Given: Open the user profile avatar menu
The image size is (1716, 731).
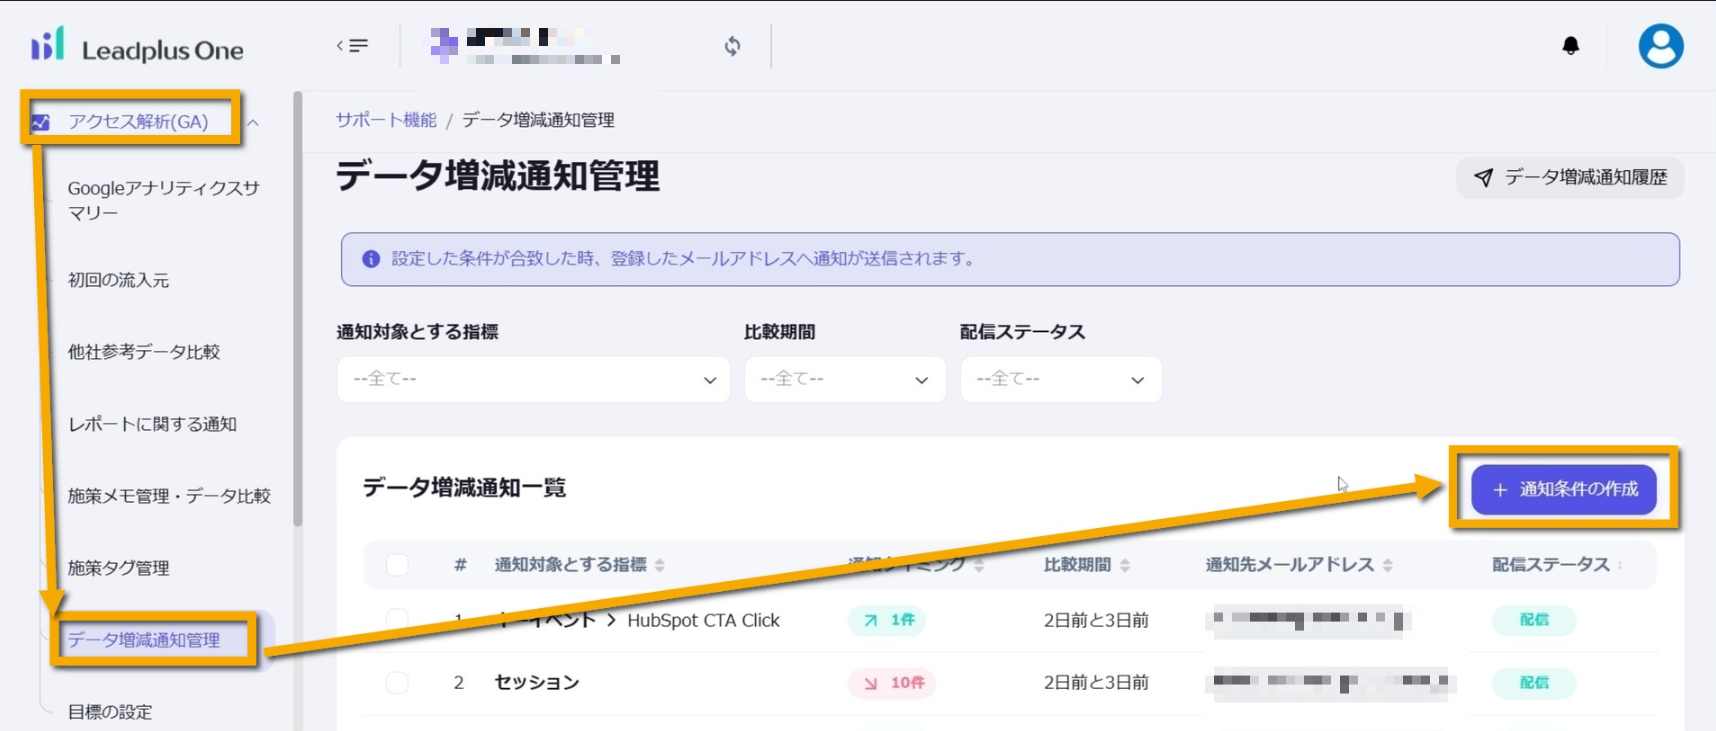Looking at the screenshot, I should click(1660, 46).
